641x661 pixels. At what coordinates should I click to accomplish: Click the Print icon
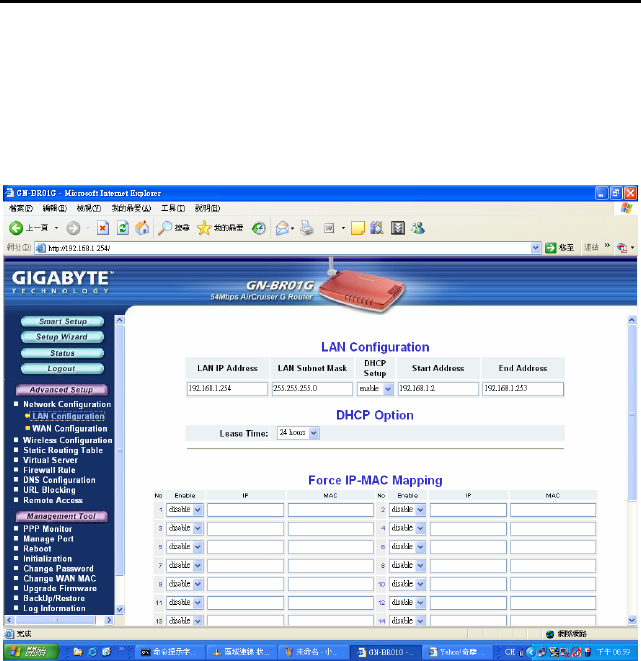tap(307, 228)
